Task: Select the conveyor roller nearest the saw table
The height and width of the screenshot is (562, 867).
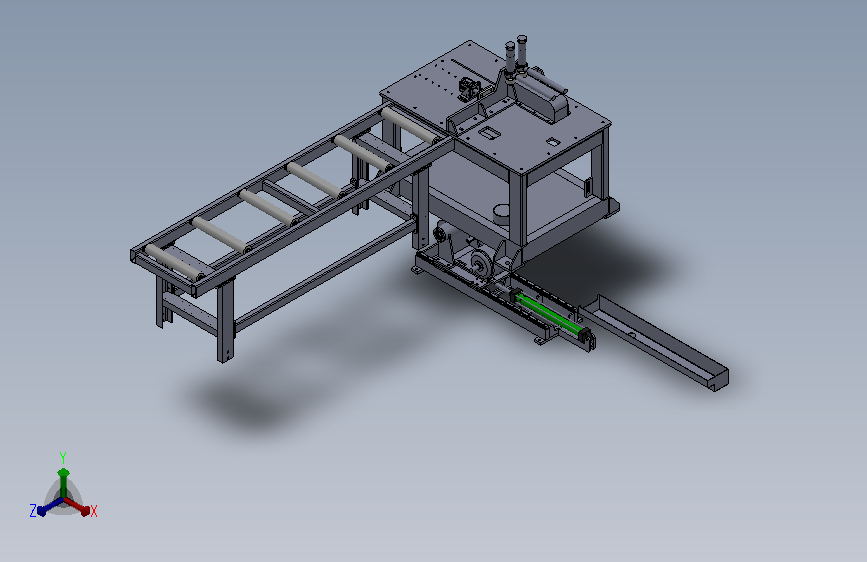Action: pyautogui.click(x=410, y=125)
